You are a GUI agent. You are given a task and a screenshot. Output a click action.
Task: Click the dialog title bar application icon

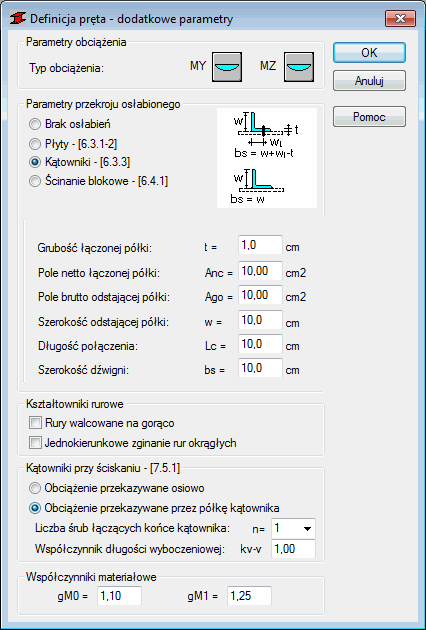20,19
